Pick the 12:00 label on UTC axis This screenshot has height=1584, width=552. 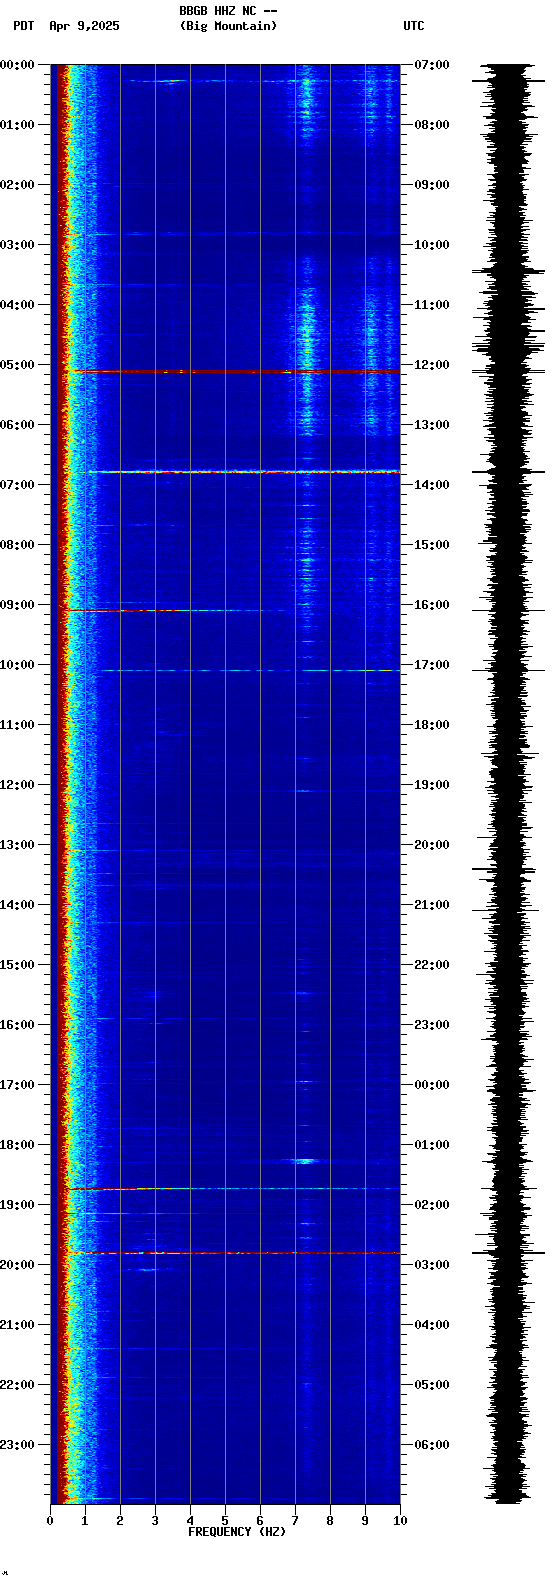(432, 365)
